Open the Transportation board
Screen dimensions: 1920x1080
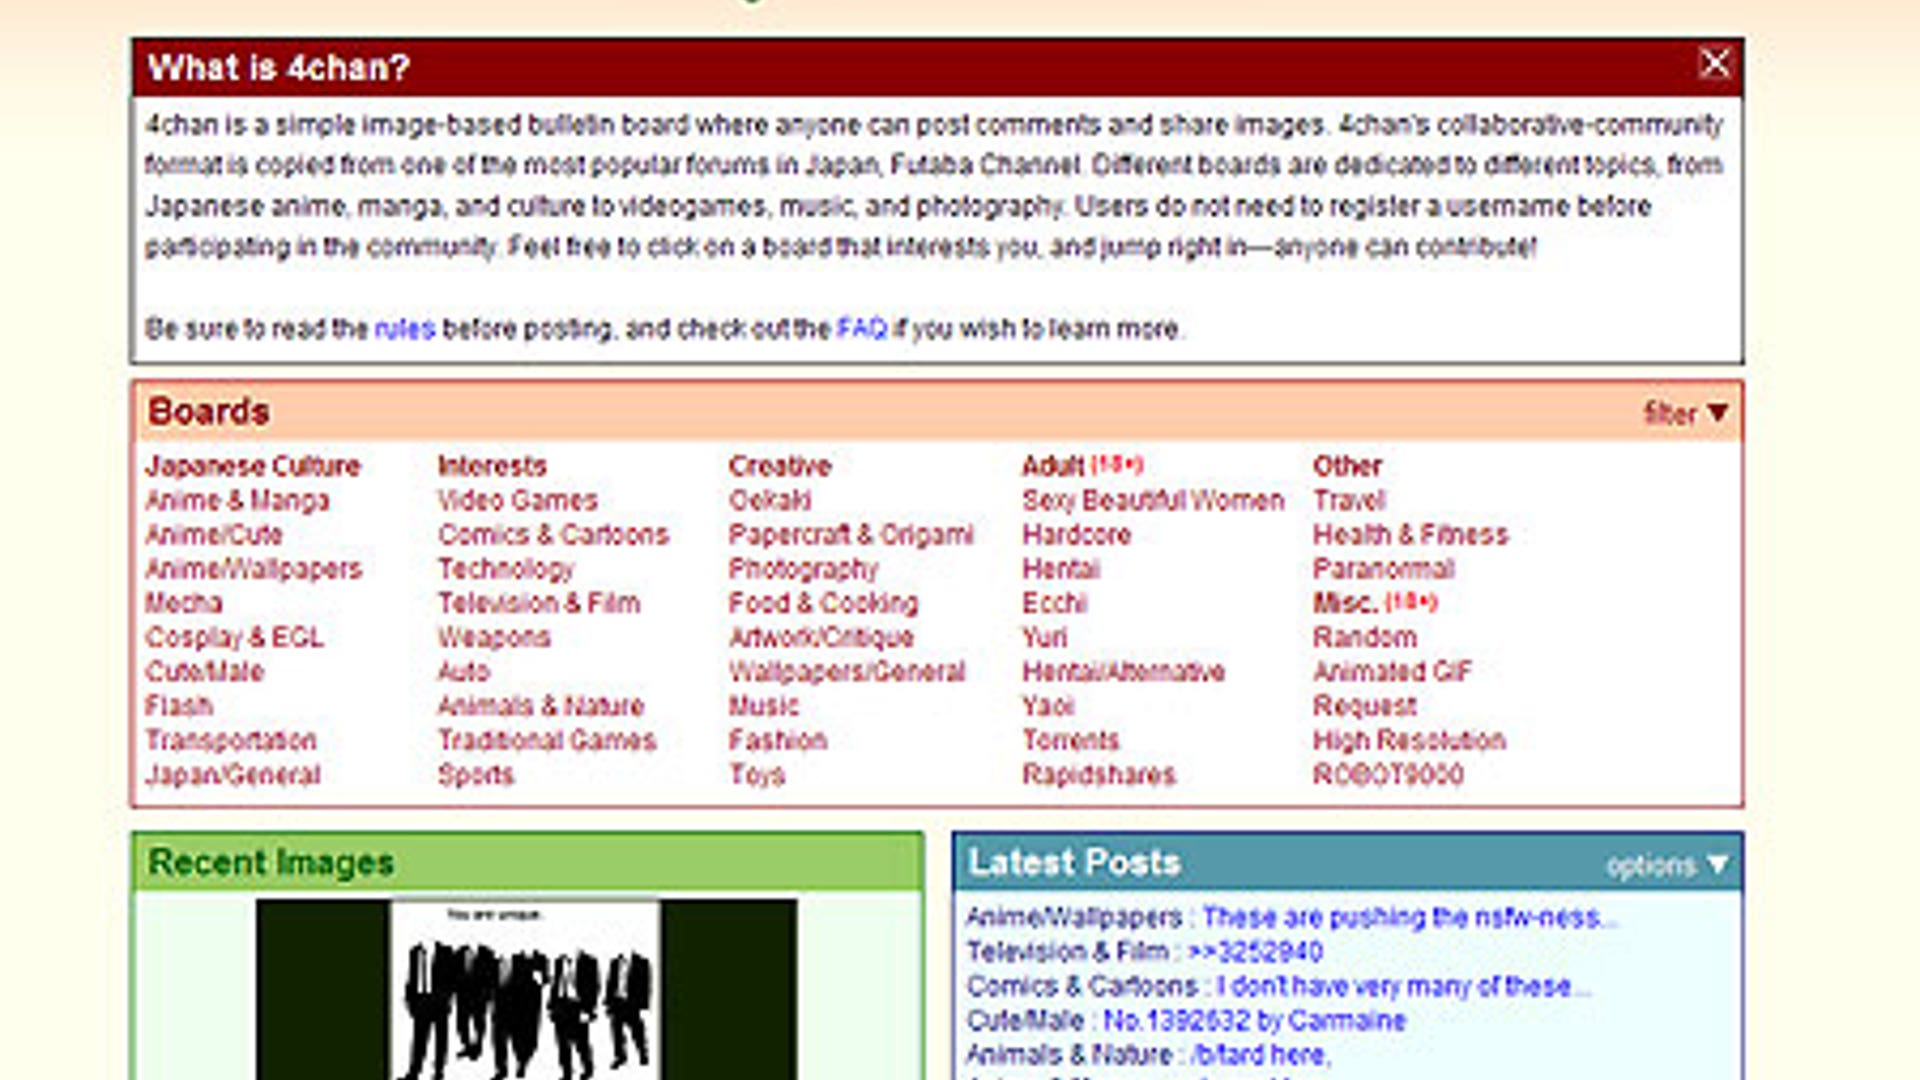(231, 740)
